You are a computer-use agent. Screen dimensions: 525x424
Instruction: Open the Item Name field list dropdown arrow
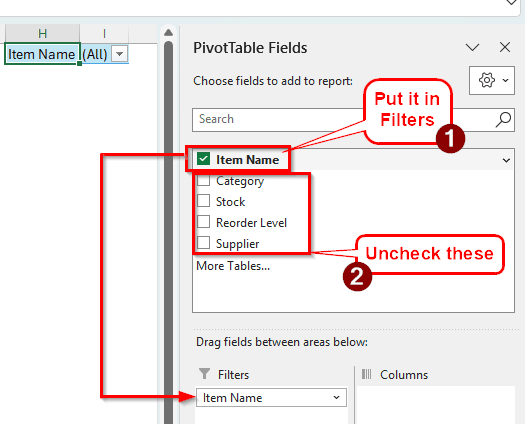506,160
